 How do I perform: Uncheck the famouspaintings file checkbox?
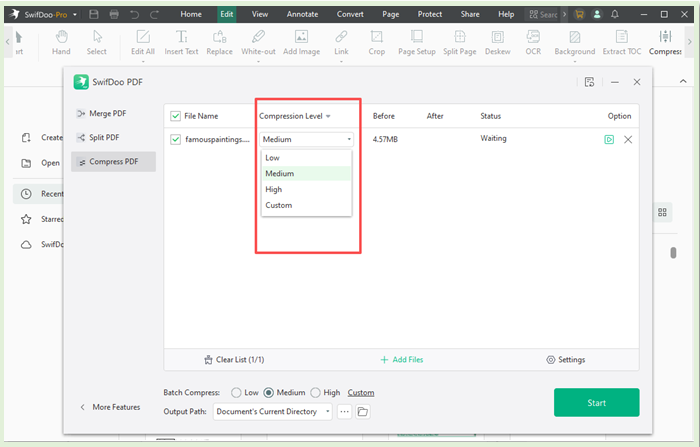(175, 139)
